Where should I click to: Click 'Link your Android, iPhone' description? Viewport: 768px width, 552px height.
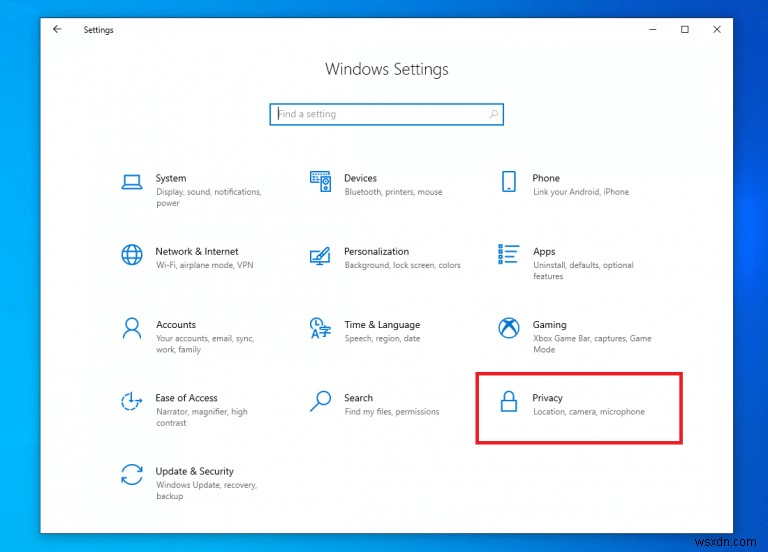pyautogui.click(x=581, y=192)
